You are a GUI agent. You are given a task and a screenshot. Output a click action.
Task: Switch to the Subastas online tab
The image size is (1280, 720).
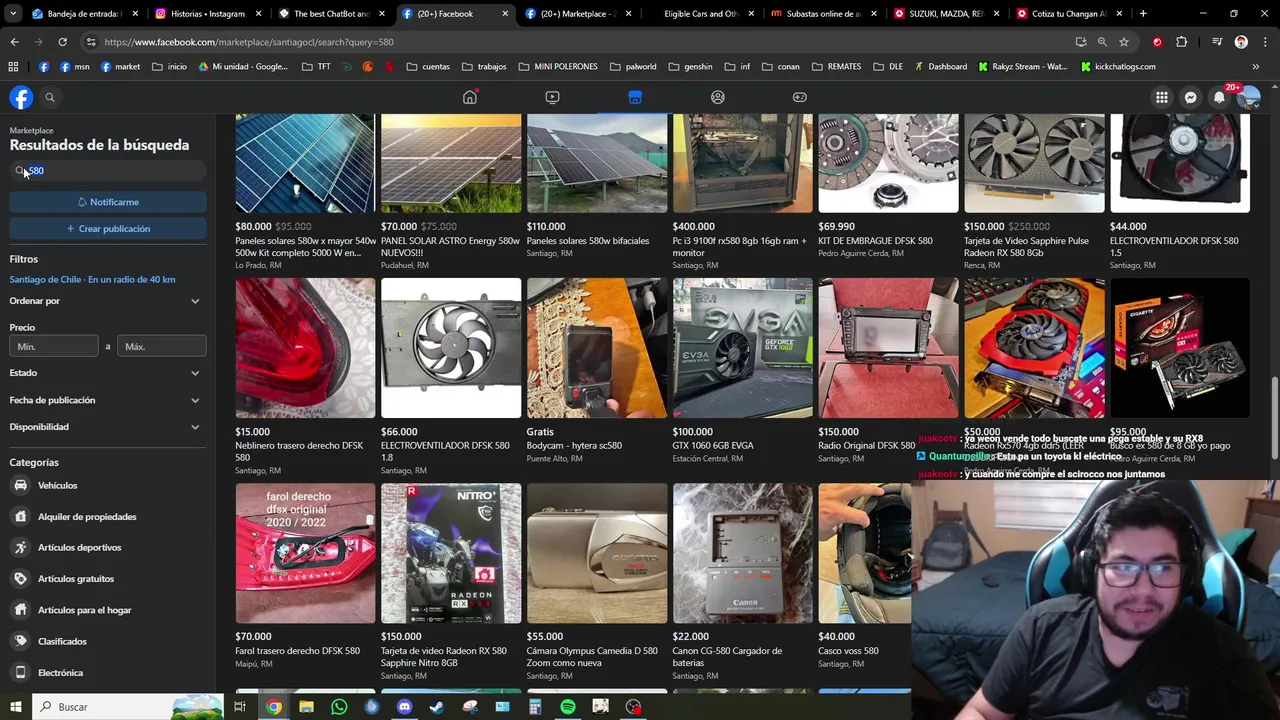point(825,14)
